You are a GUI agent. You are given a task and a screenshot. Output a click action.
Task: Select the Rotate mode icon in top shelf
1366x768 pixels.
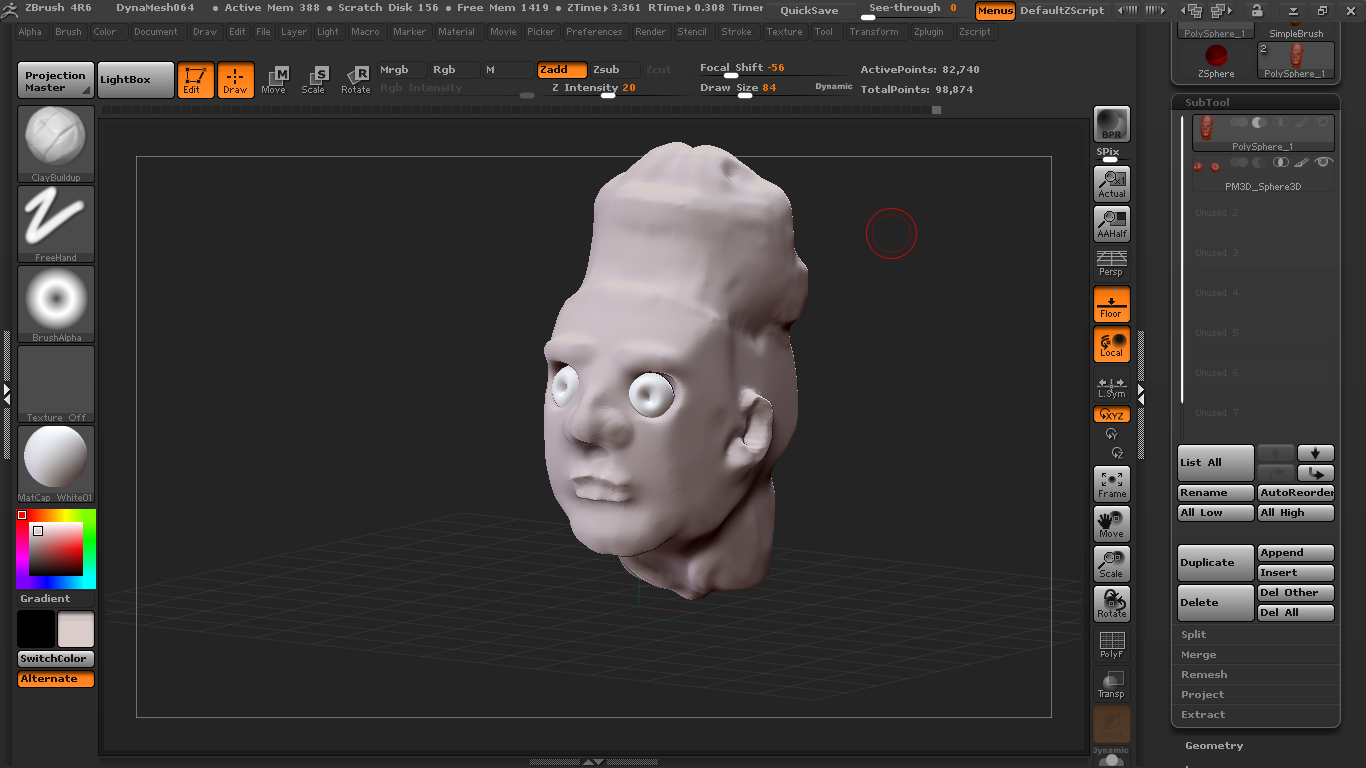click(355, 80)
